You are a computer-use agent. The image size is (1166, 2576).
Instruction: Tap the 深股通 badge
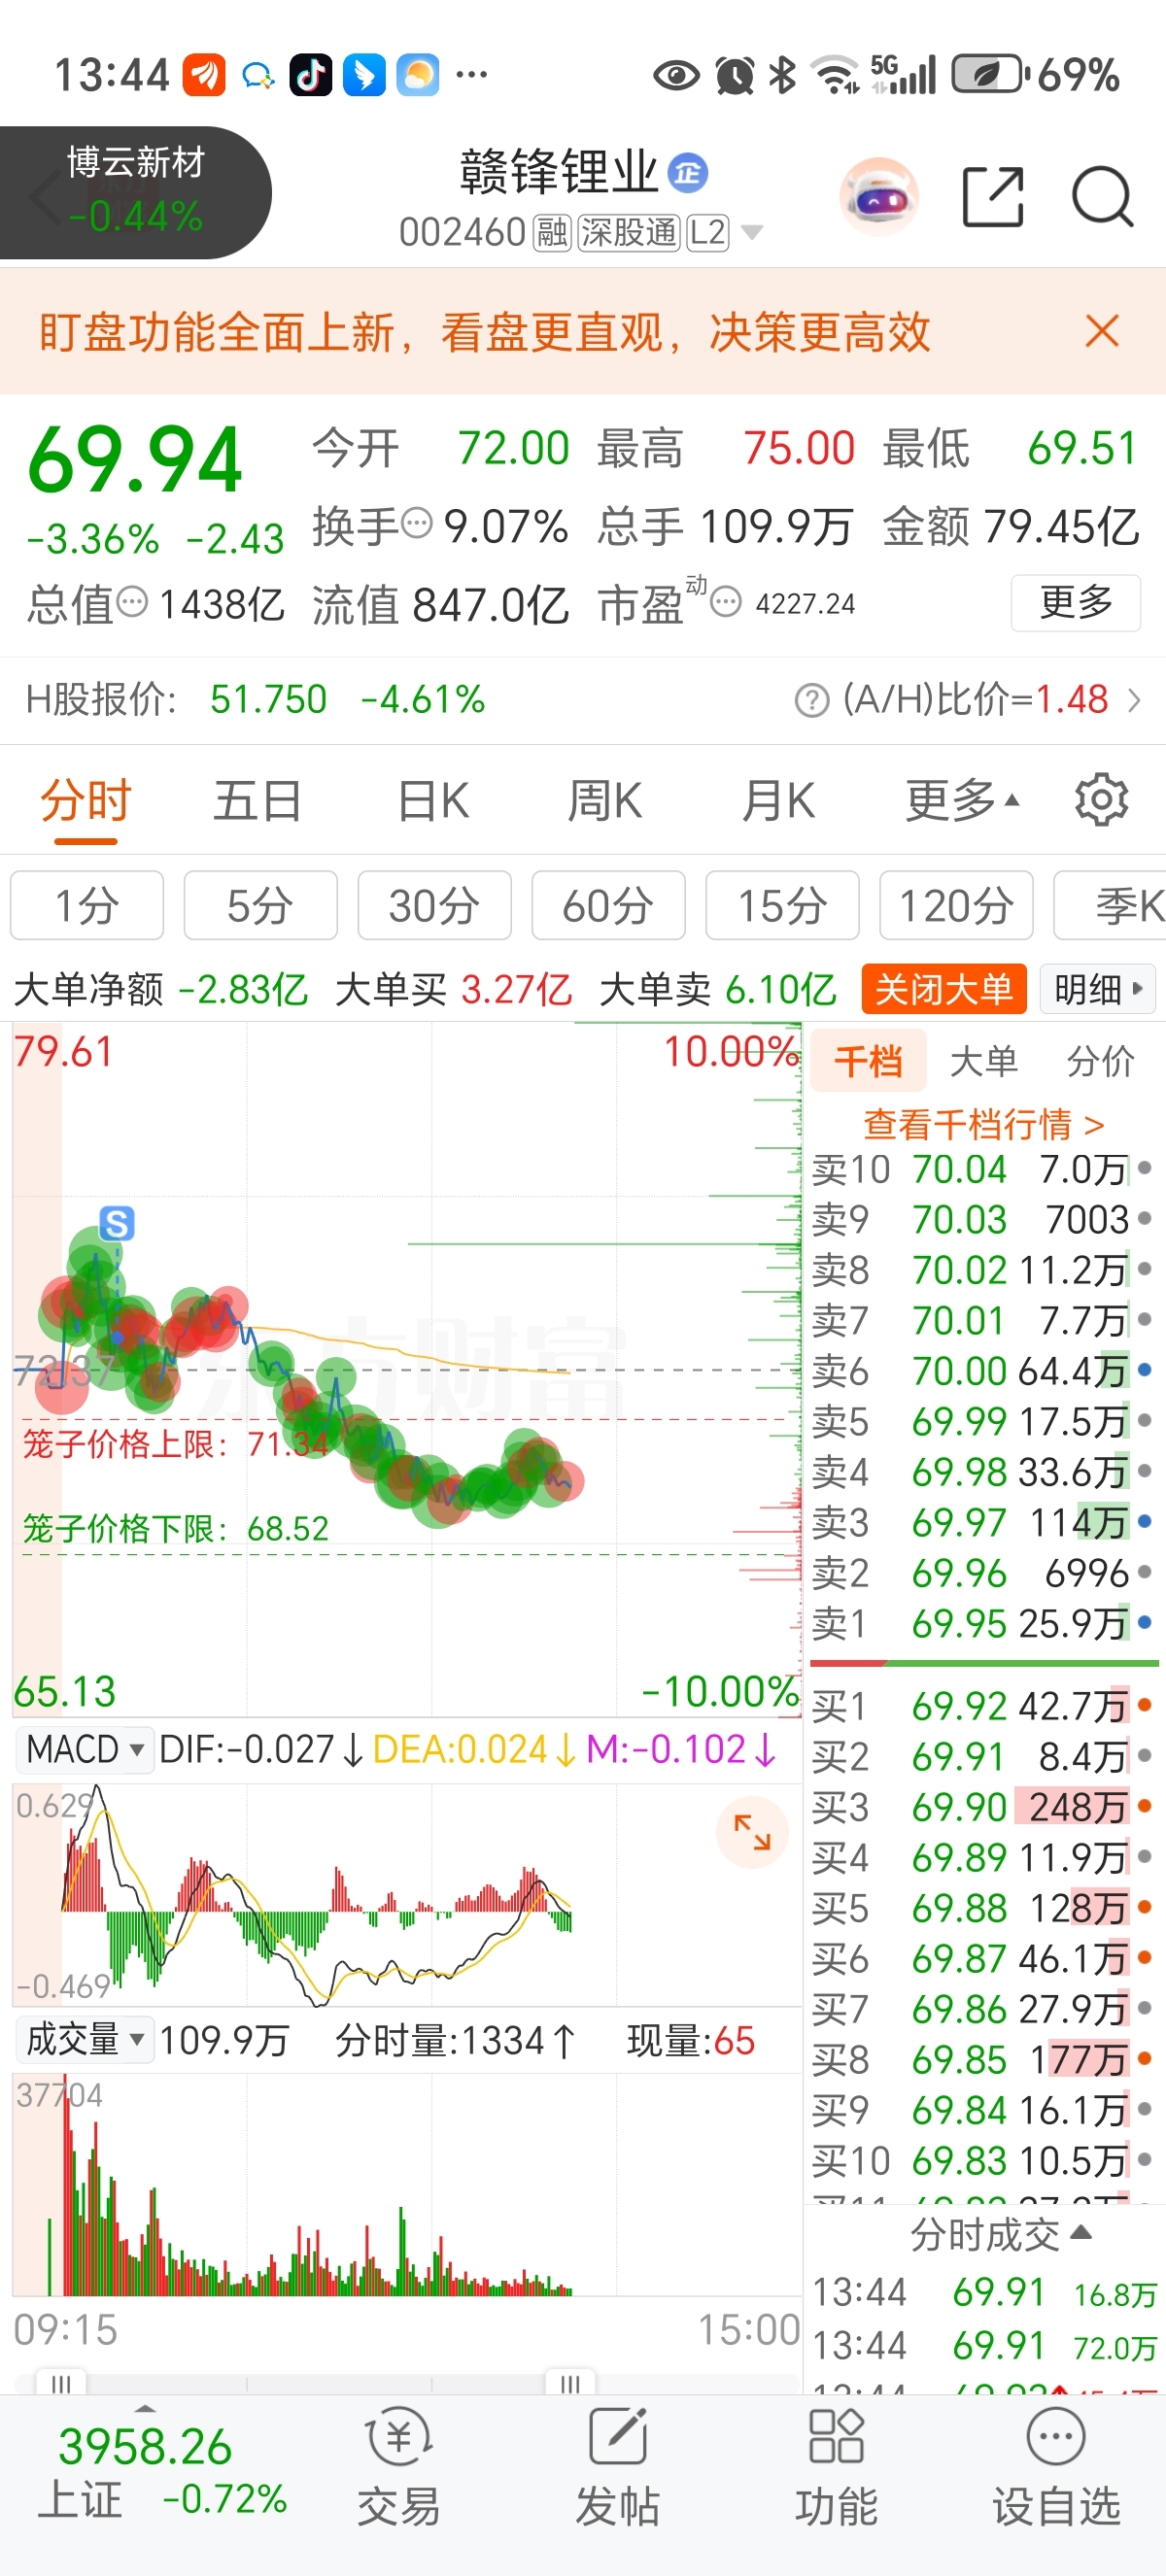(628, 232)
